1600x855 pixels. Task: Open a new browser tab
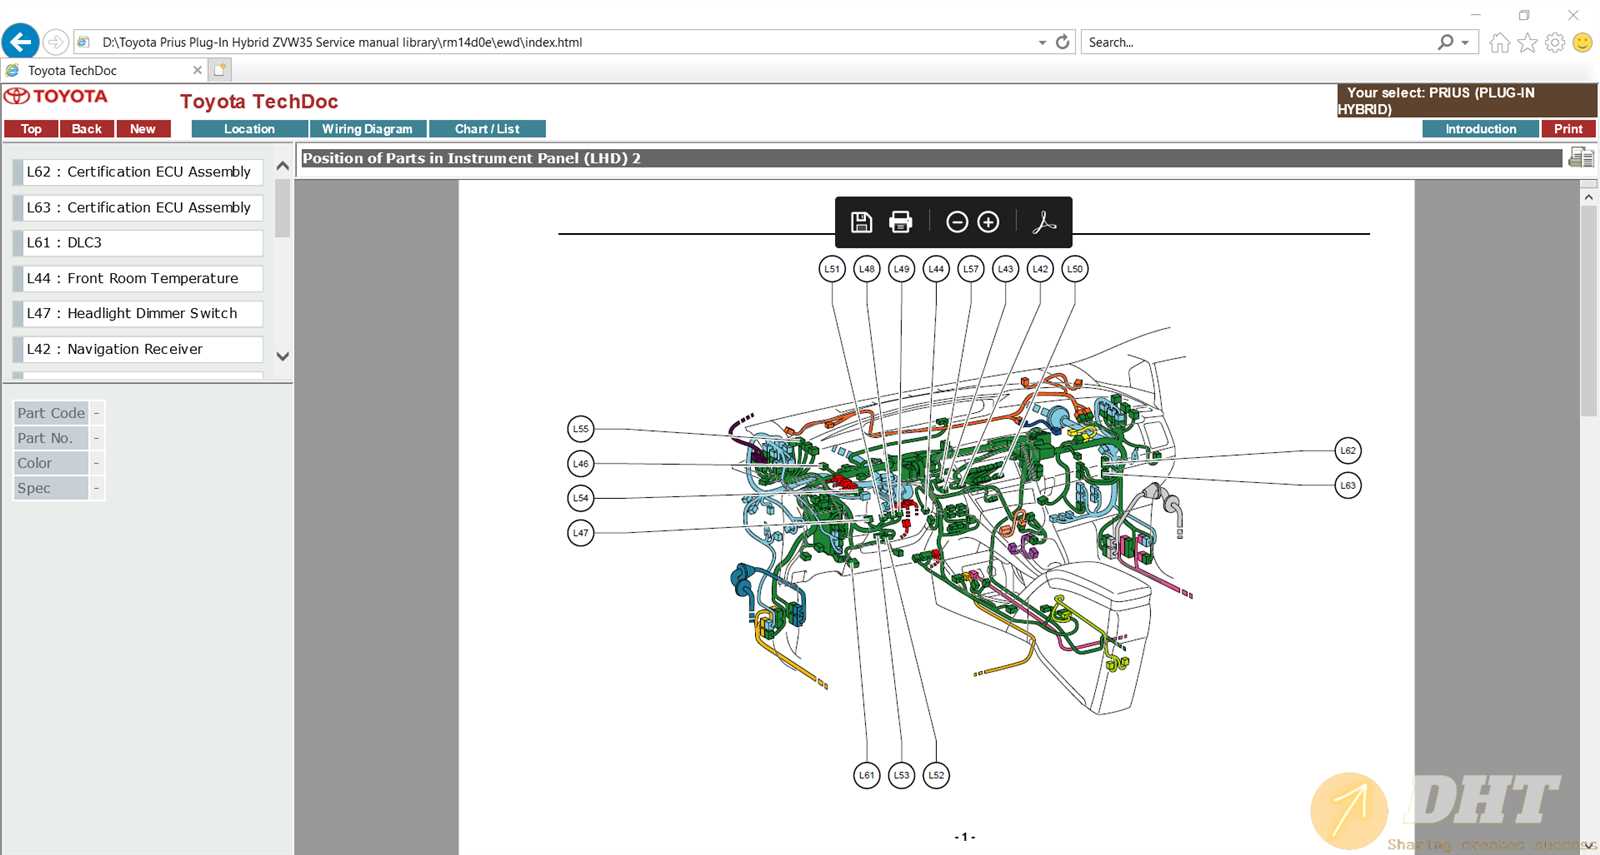(220, 70)
